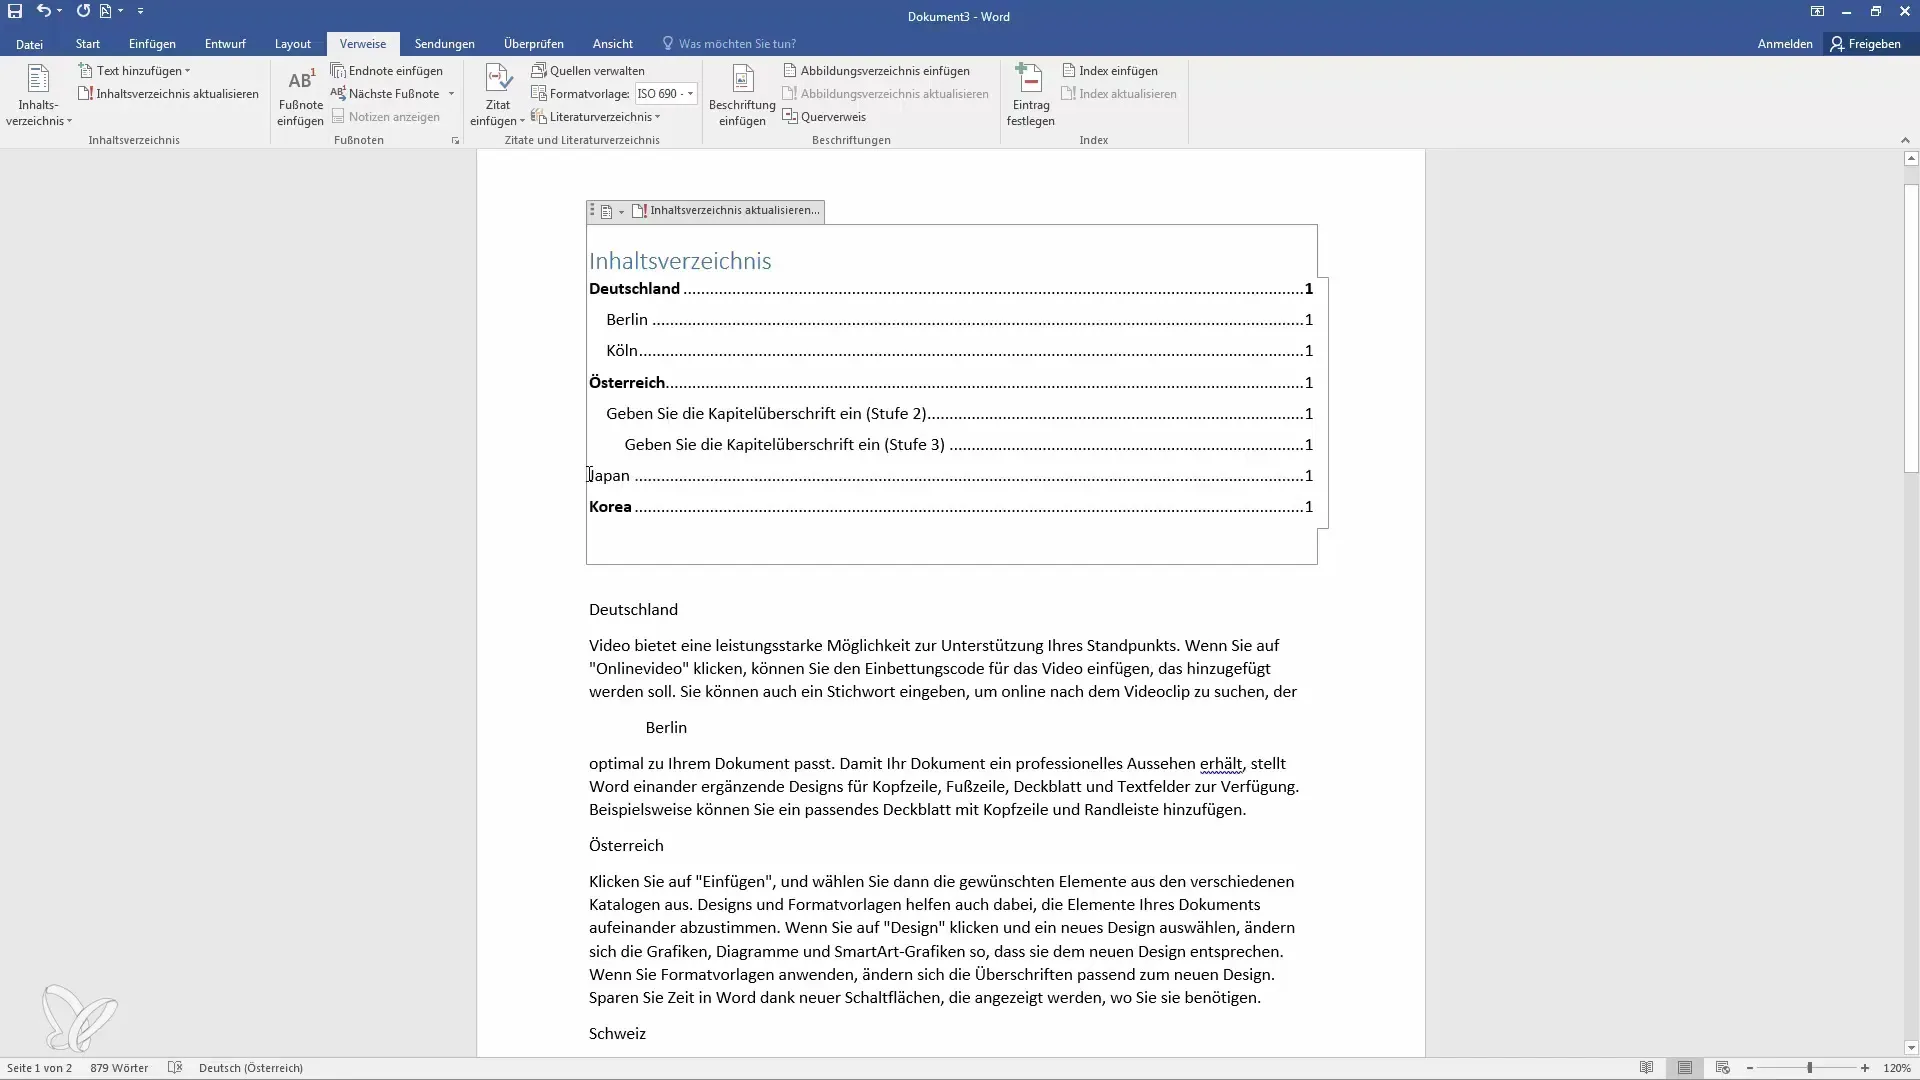Screen dimensions: 1920x1080
Task: Open Fußnoten dialog launcher
Action: [455, 141]
